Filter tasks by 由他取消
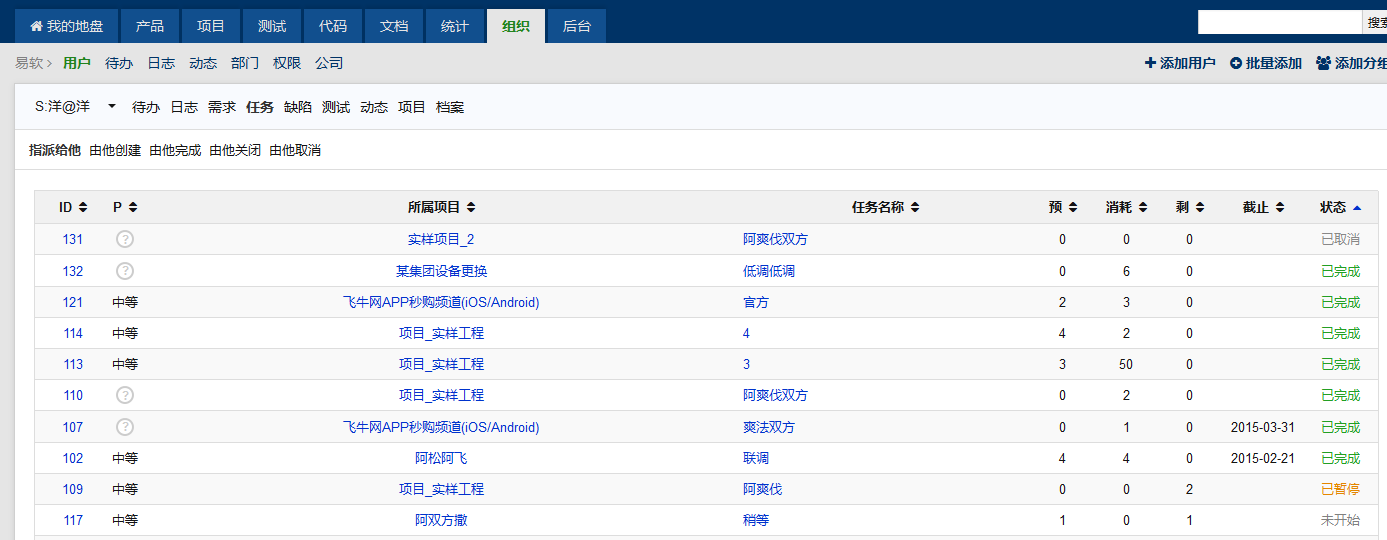The width and height of the screenshot is (1387, 540). coord(295,150)
